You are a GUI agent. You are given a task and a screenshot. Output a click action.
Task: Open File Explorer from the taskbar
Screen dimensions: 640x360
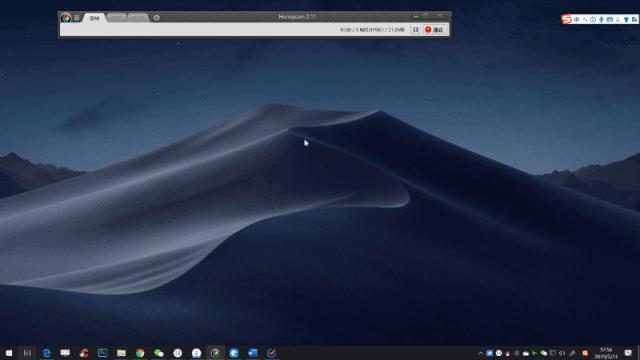coord(121,353)
